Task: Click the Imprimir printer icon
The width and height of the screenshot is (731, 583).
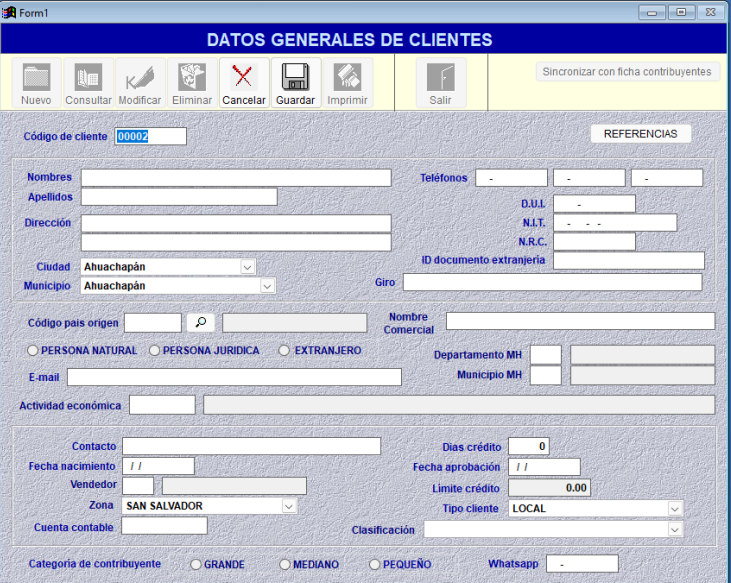Action: click(347, 77)
